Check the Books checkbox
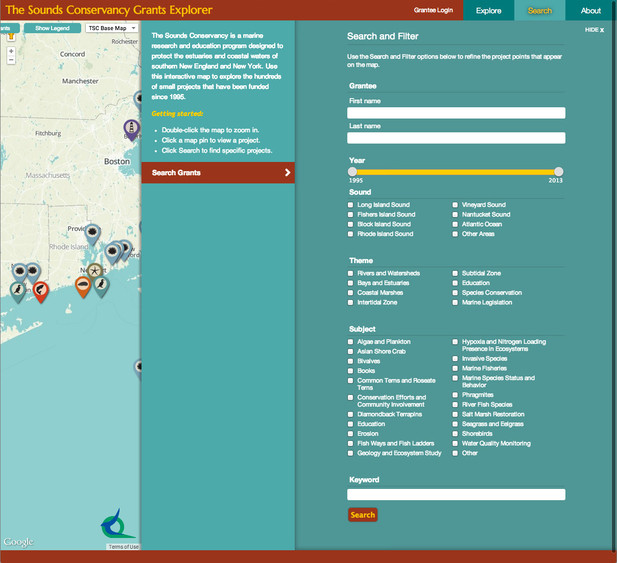This screenshot has width=617, height=563. tap(350, 371)
